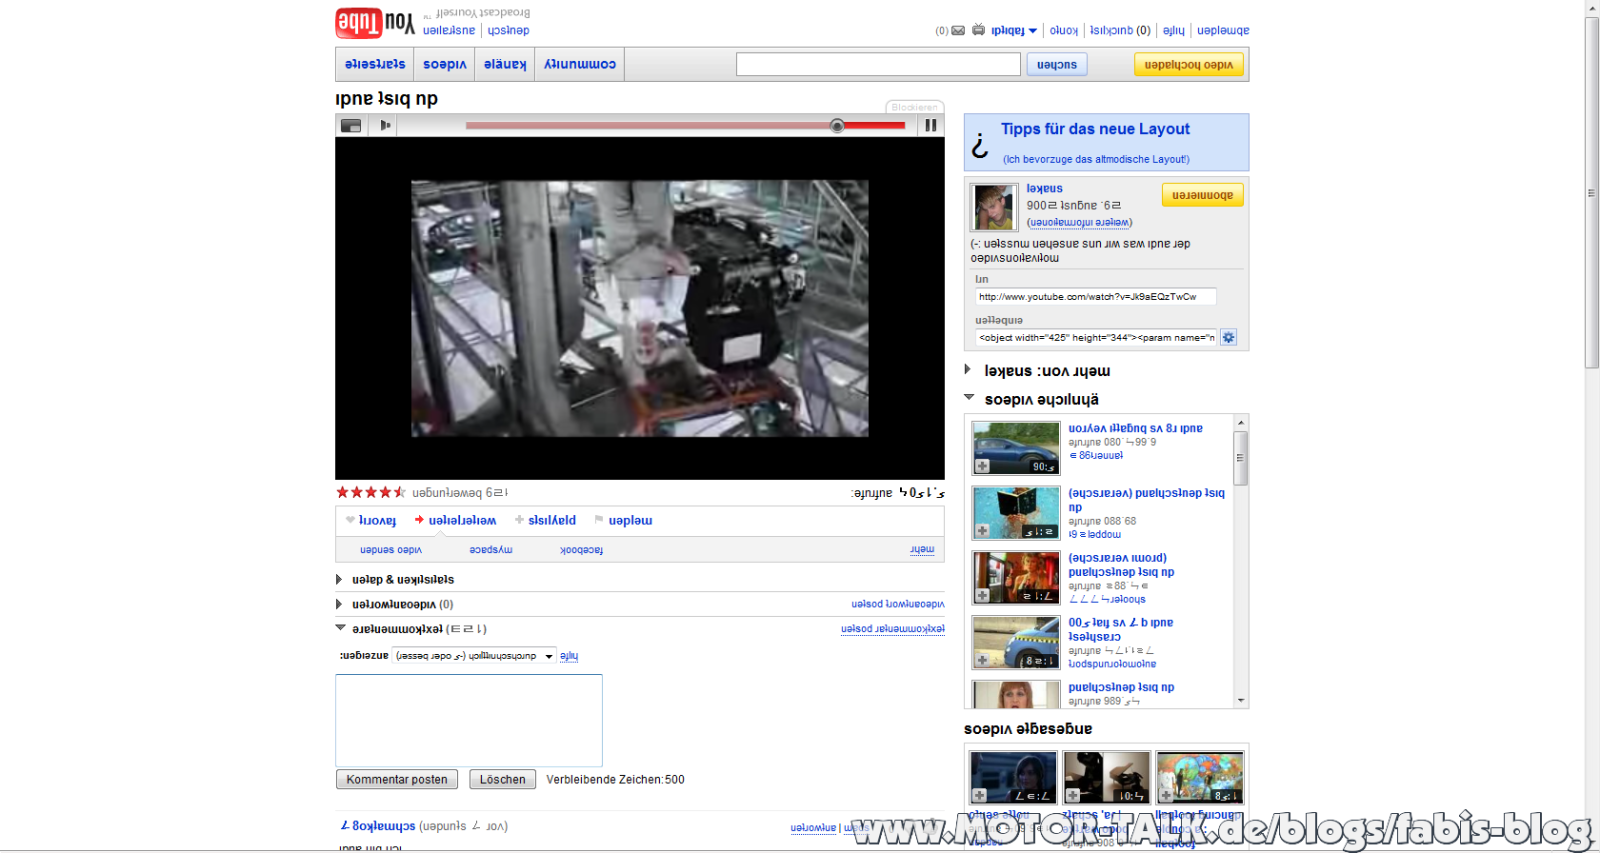
Task: Click the upside-down YouTube logo
Action: 374,22
